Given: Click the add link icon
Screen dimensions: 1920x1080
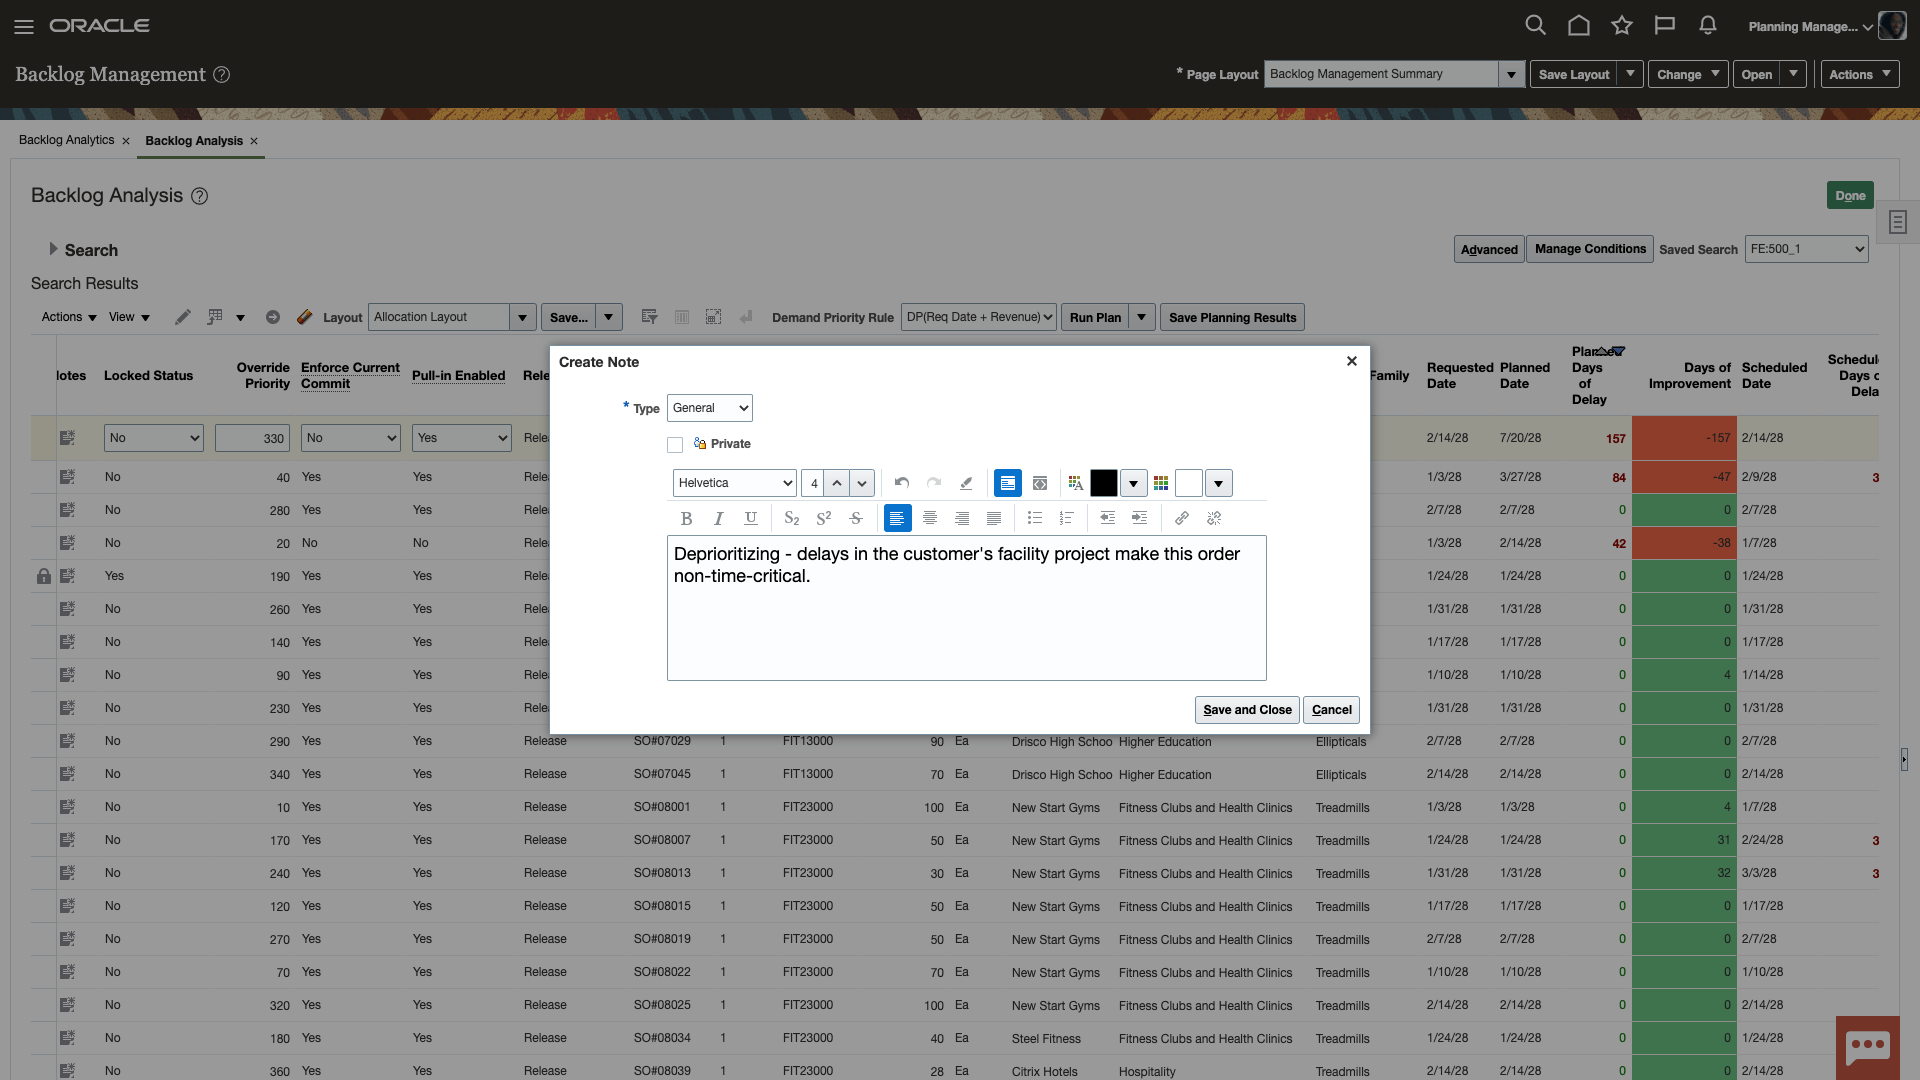Looking at the screenshot, I should [x=1182, y=518].
